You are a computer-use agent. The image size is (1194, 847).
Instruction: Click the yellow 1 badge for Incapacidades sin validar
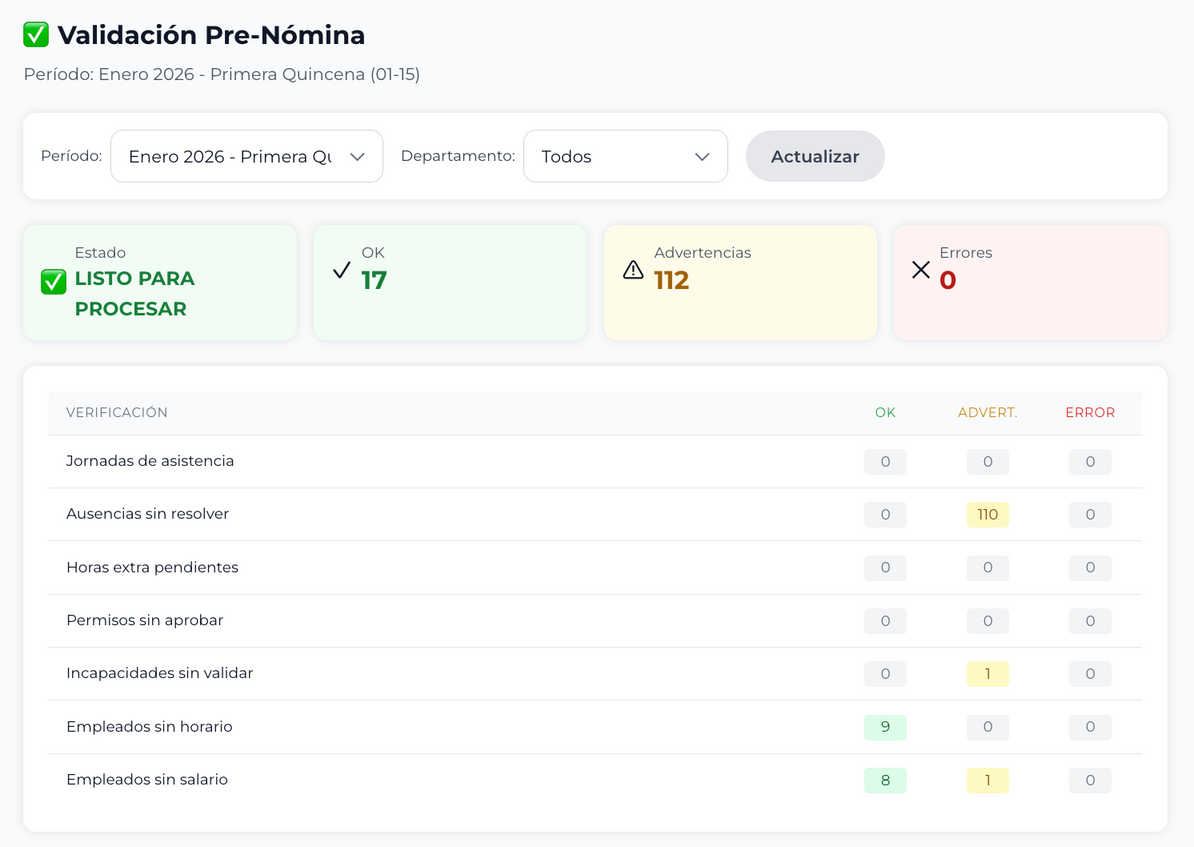tap(987, 674)
